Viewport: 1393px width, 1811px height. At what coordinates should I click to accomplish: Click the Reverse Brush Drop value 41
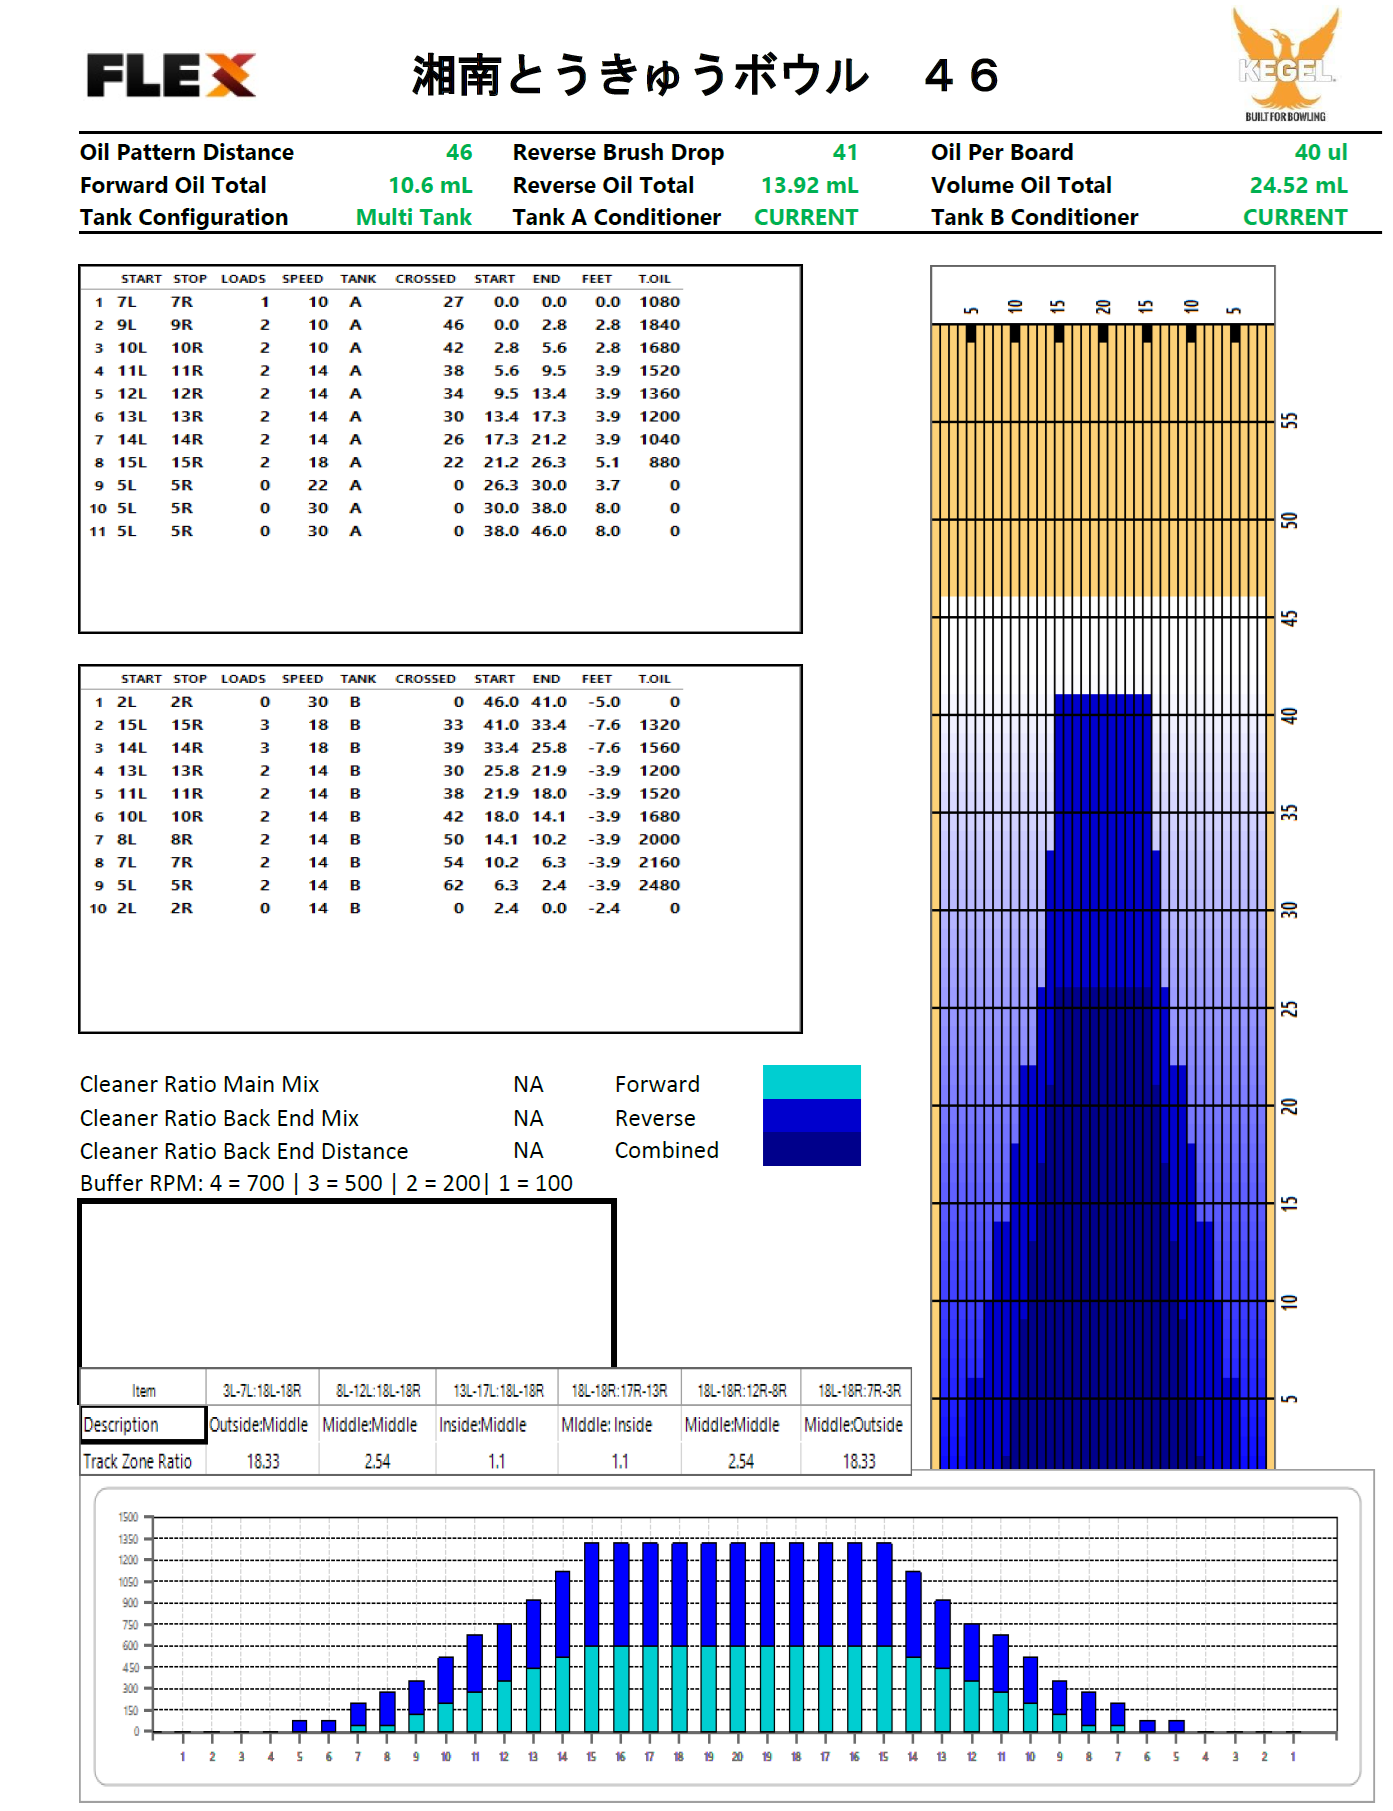tap(845, 153)
